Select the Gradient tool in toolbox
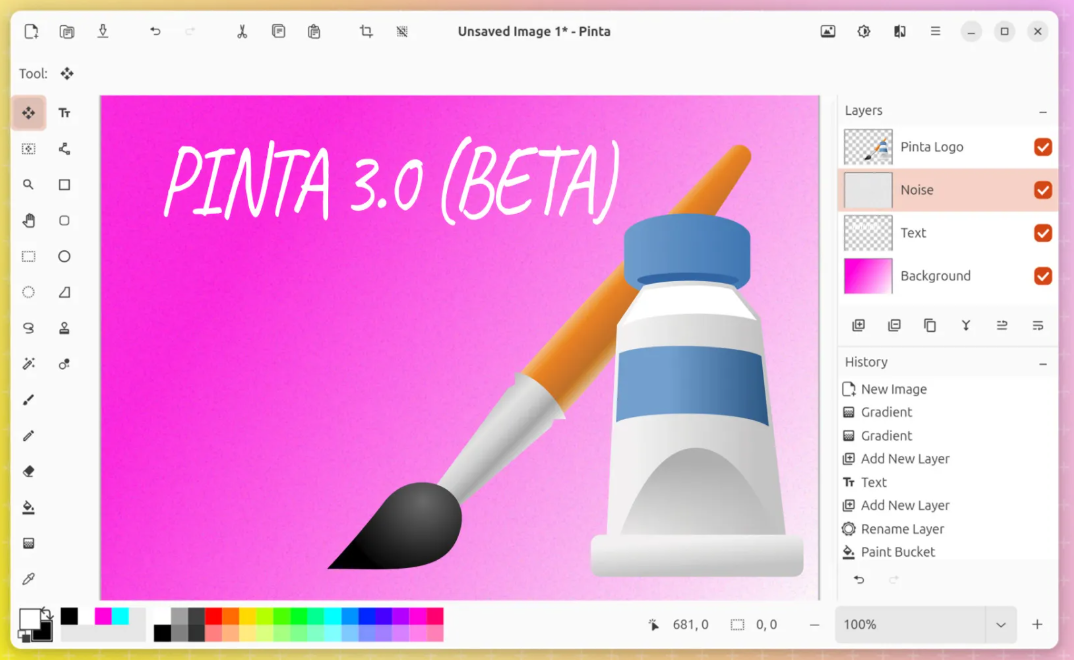Image resolution: width=1074 pixels, height=660 pixels. coord(28,544)
